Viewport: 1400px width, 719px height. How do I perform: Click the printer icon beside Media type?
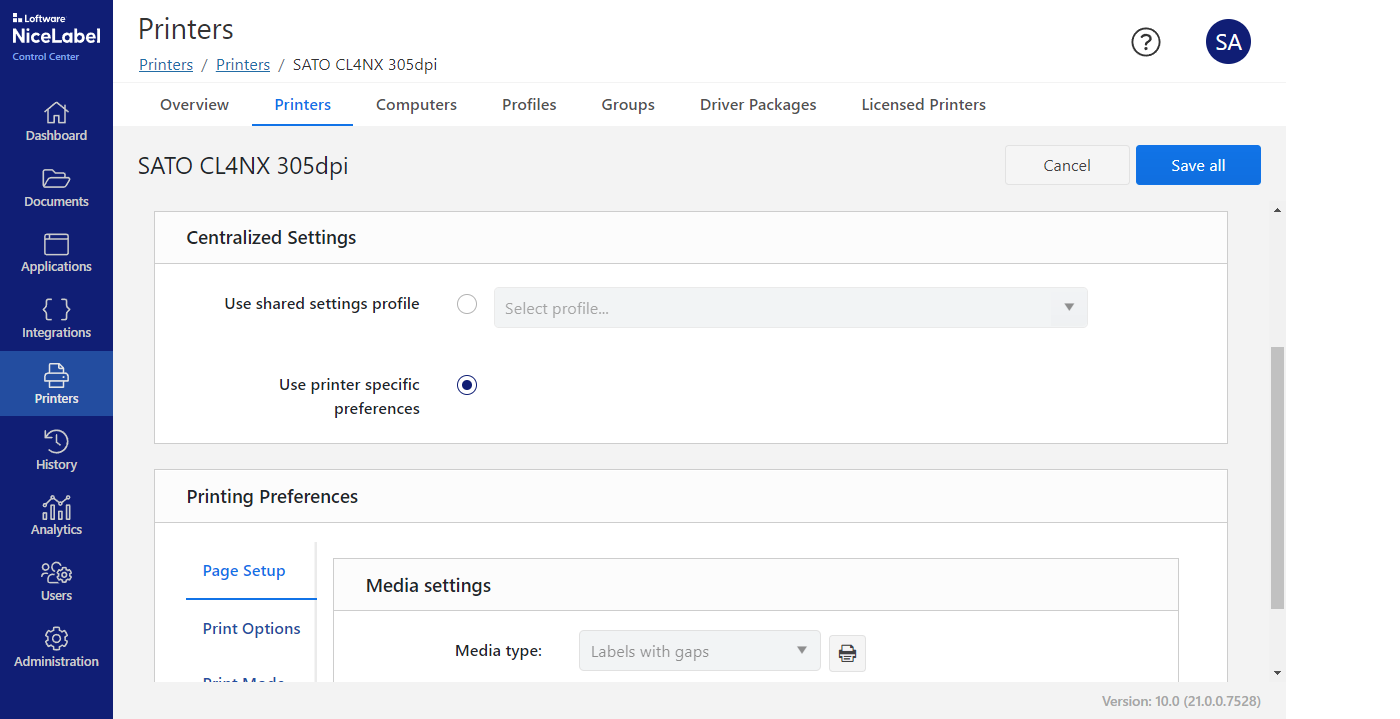coord(847,653)
